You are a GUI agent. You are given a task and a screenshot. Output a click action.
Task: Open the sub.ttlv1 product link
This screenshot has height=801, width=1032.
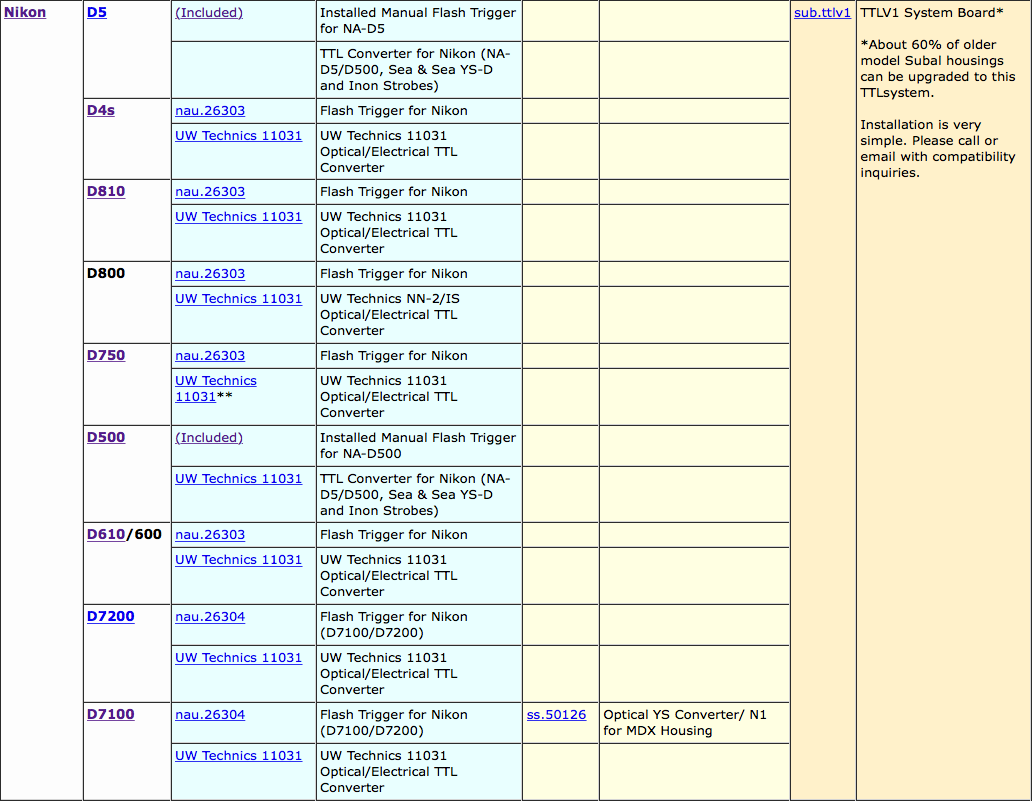tap(822, 13)
